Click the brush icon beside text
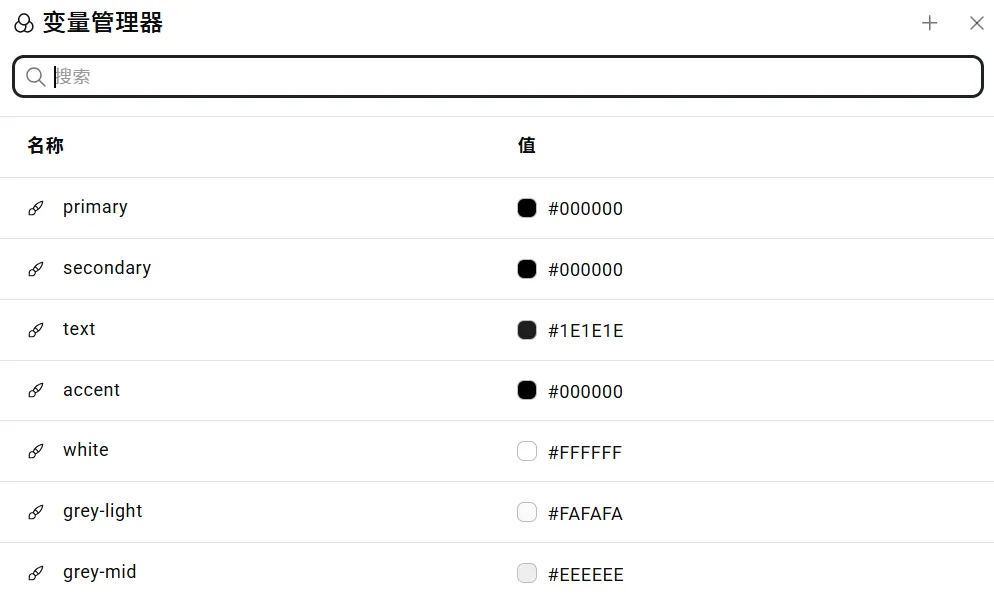 (x=36, y=330)
